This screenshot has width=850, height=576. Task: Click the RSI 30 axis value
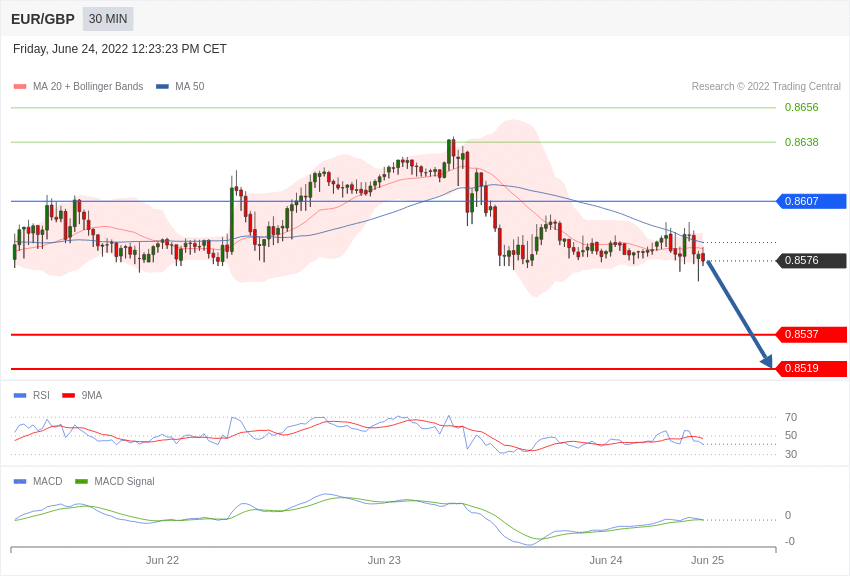(x=791, y=454)
